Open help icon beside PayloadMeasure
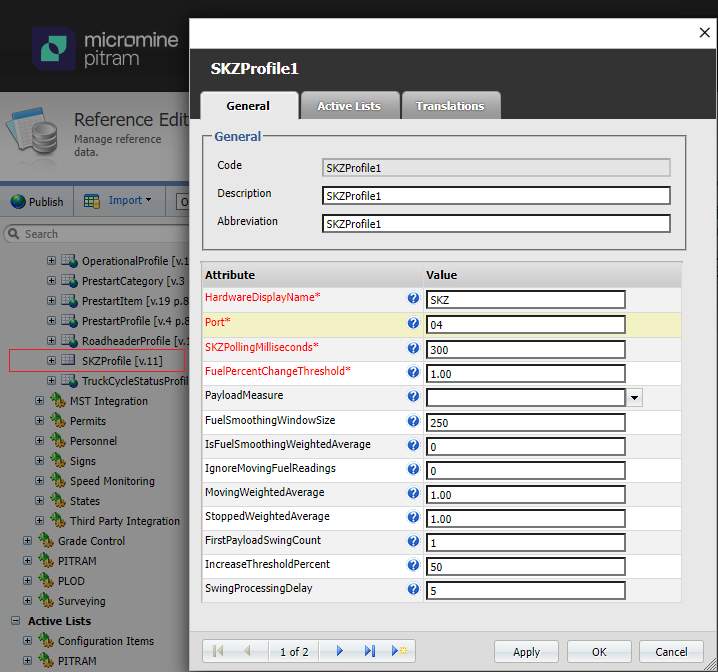 point(413,396)
